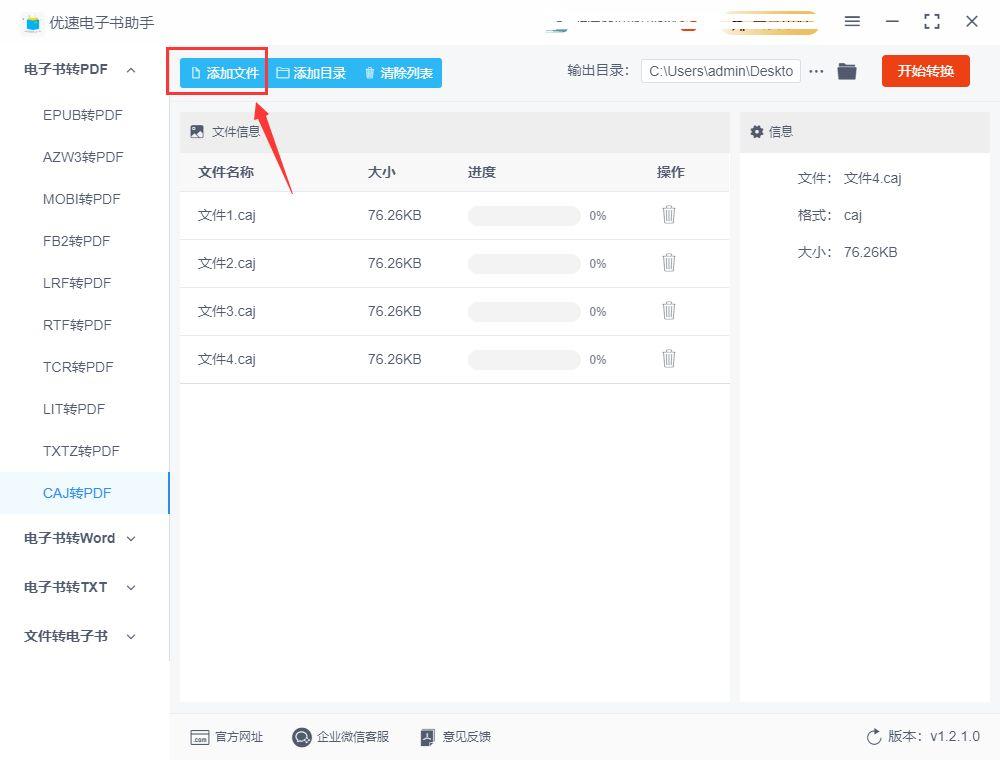Delete 文件2.caj with its trash icon
Screen dimensions: 1000x760
click(x=668, y=263)
